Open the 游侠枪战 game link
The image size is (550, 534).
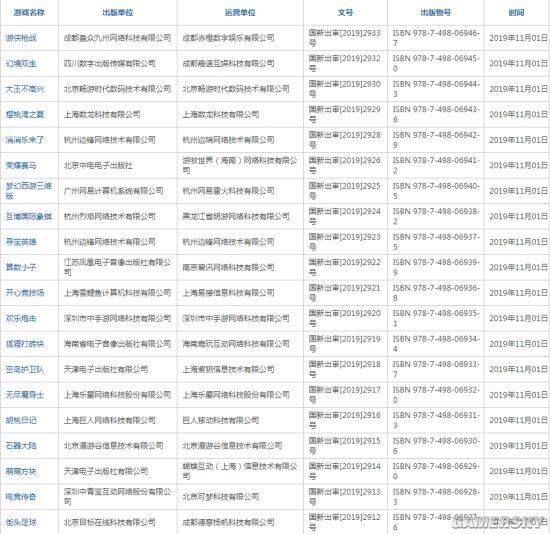coord(21,38)
